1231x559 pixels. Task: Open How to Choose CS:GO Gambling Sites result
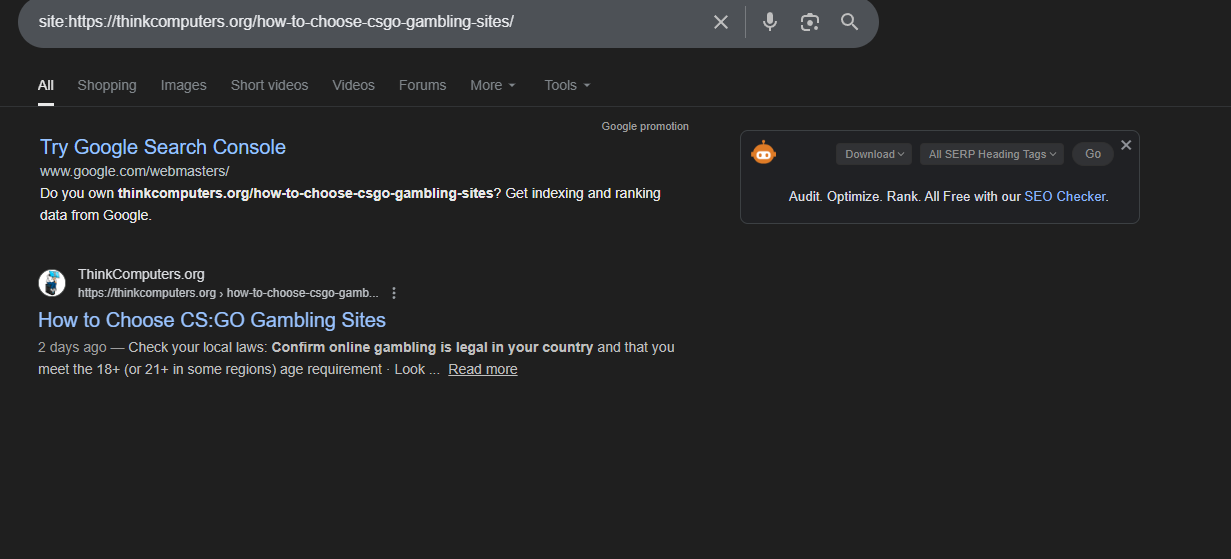(212, 320)
